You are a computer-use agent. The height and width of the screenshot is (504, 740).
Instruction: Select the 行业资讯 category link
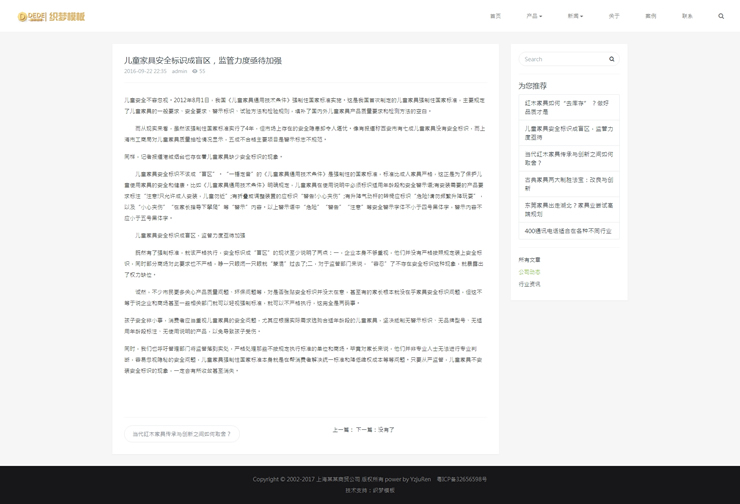point(529,284)
